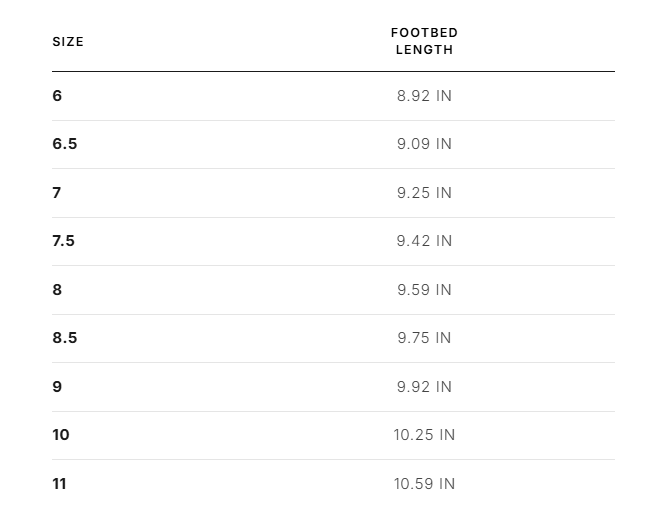Click the 9.42 IN footbed value

(424, 241)
